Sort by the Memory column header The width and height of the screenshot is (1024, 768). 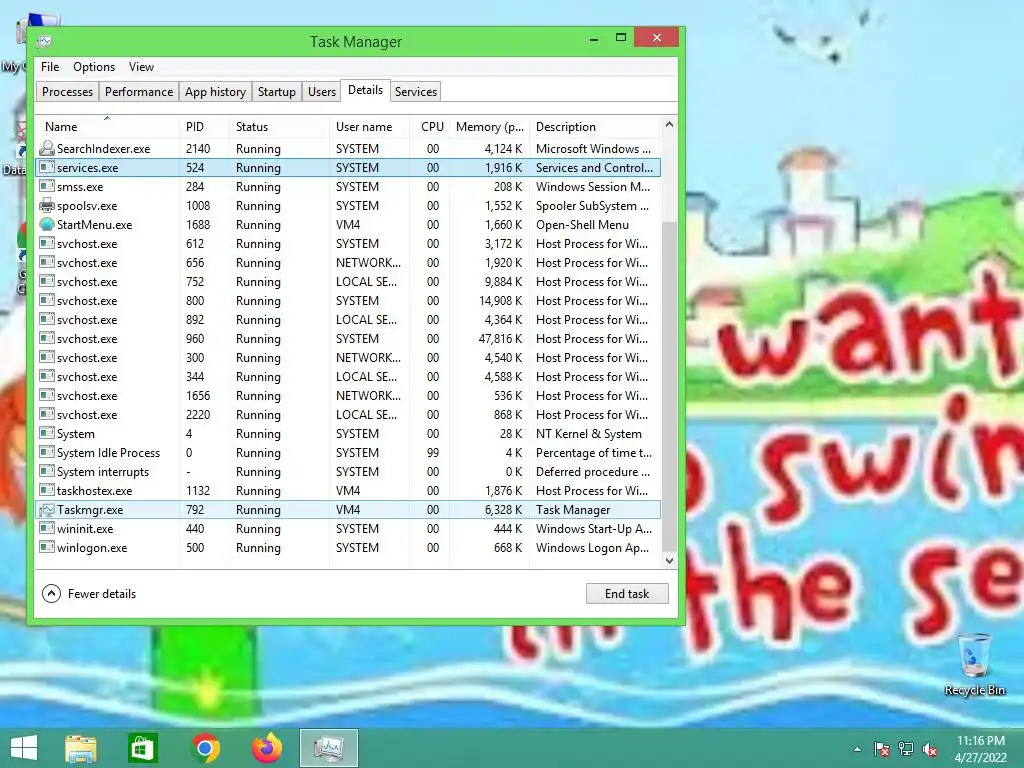tap(490, 127)
